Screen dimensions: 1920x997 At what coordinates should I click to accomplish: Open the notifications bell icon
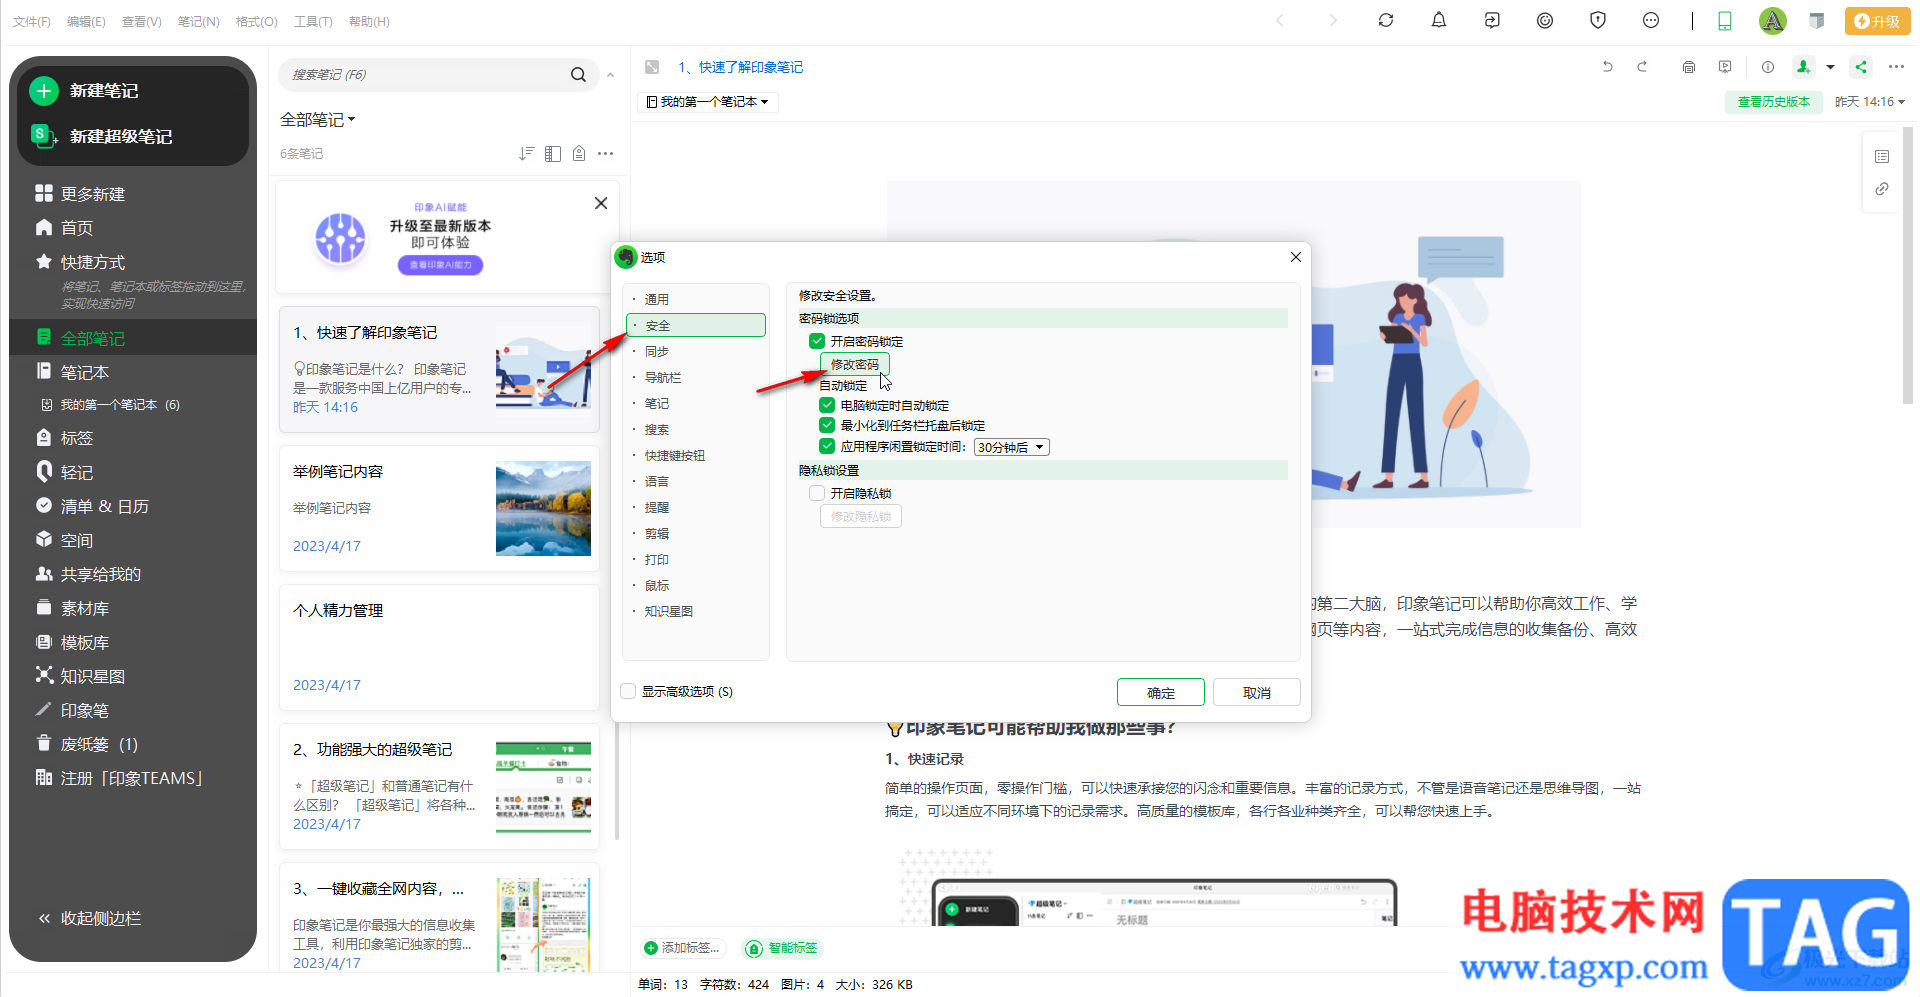coord(1439,20)
